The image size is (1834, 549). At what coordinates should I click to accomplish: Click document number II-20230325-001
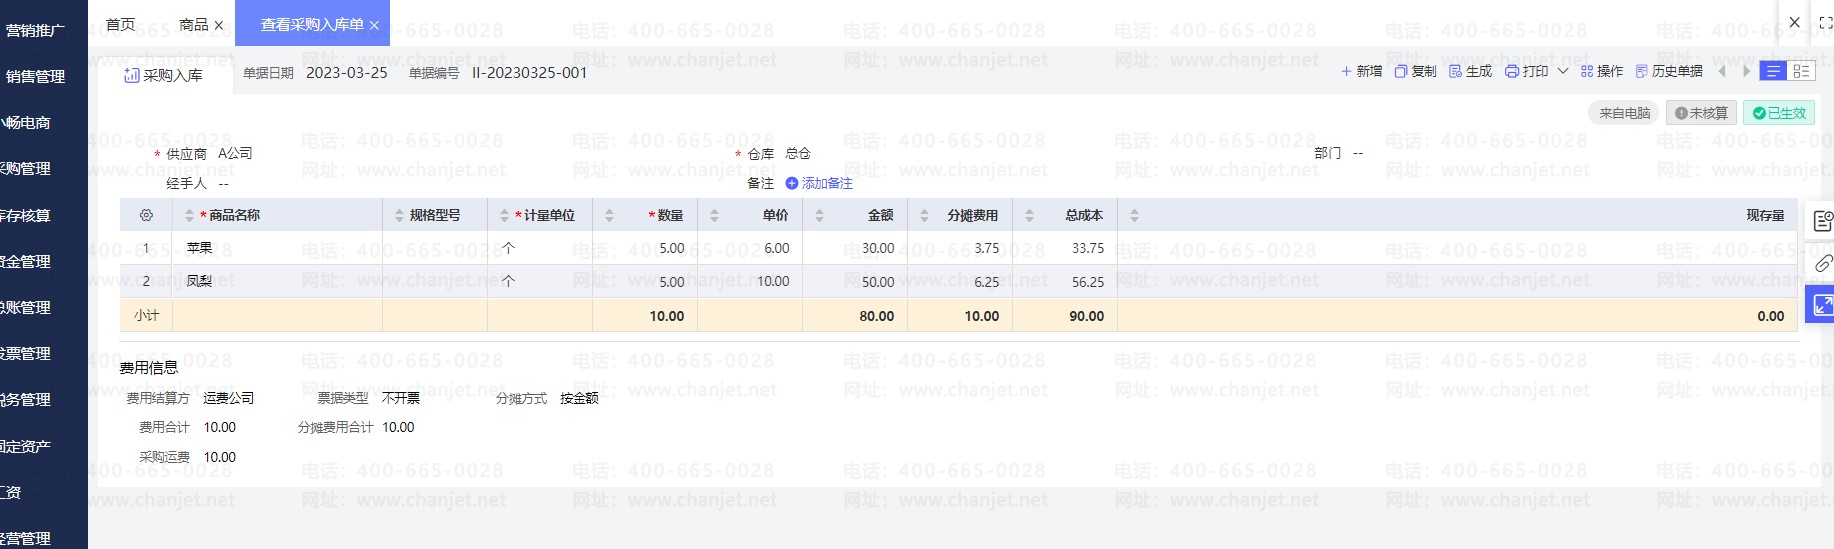529,73
